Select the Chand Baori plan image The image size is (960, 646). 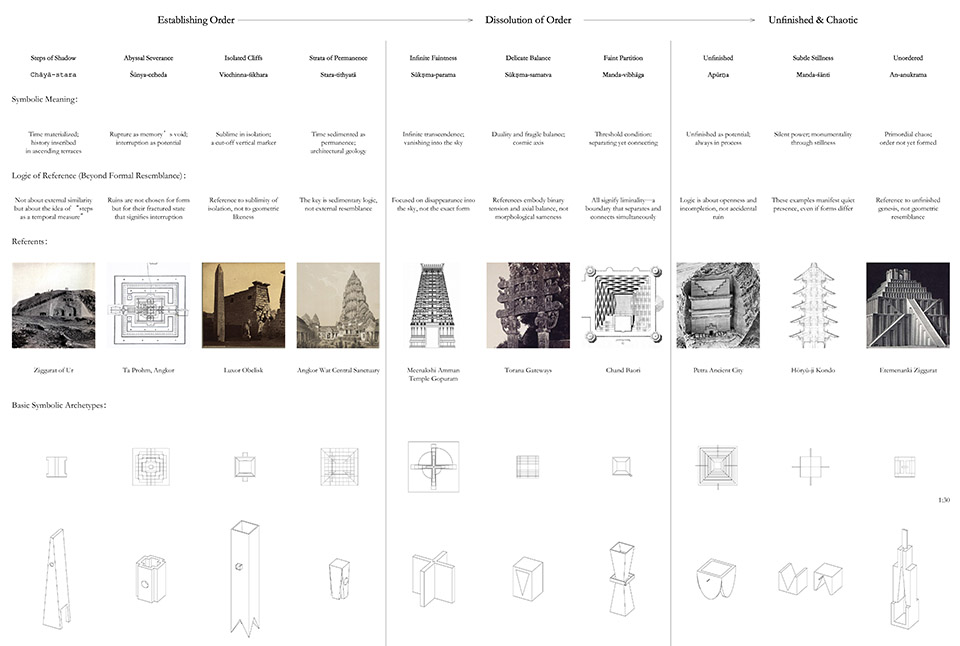point(621,306)
